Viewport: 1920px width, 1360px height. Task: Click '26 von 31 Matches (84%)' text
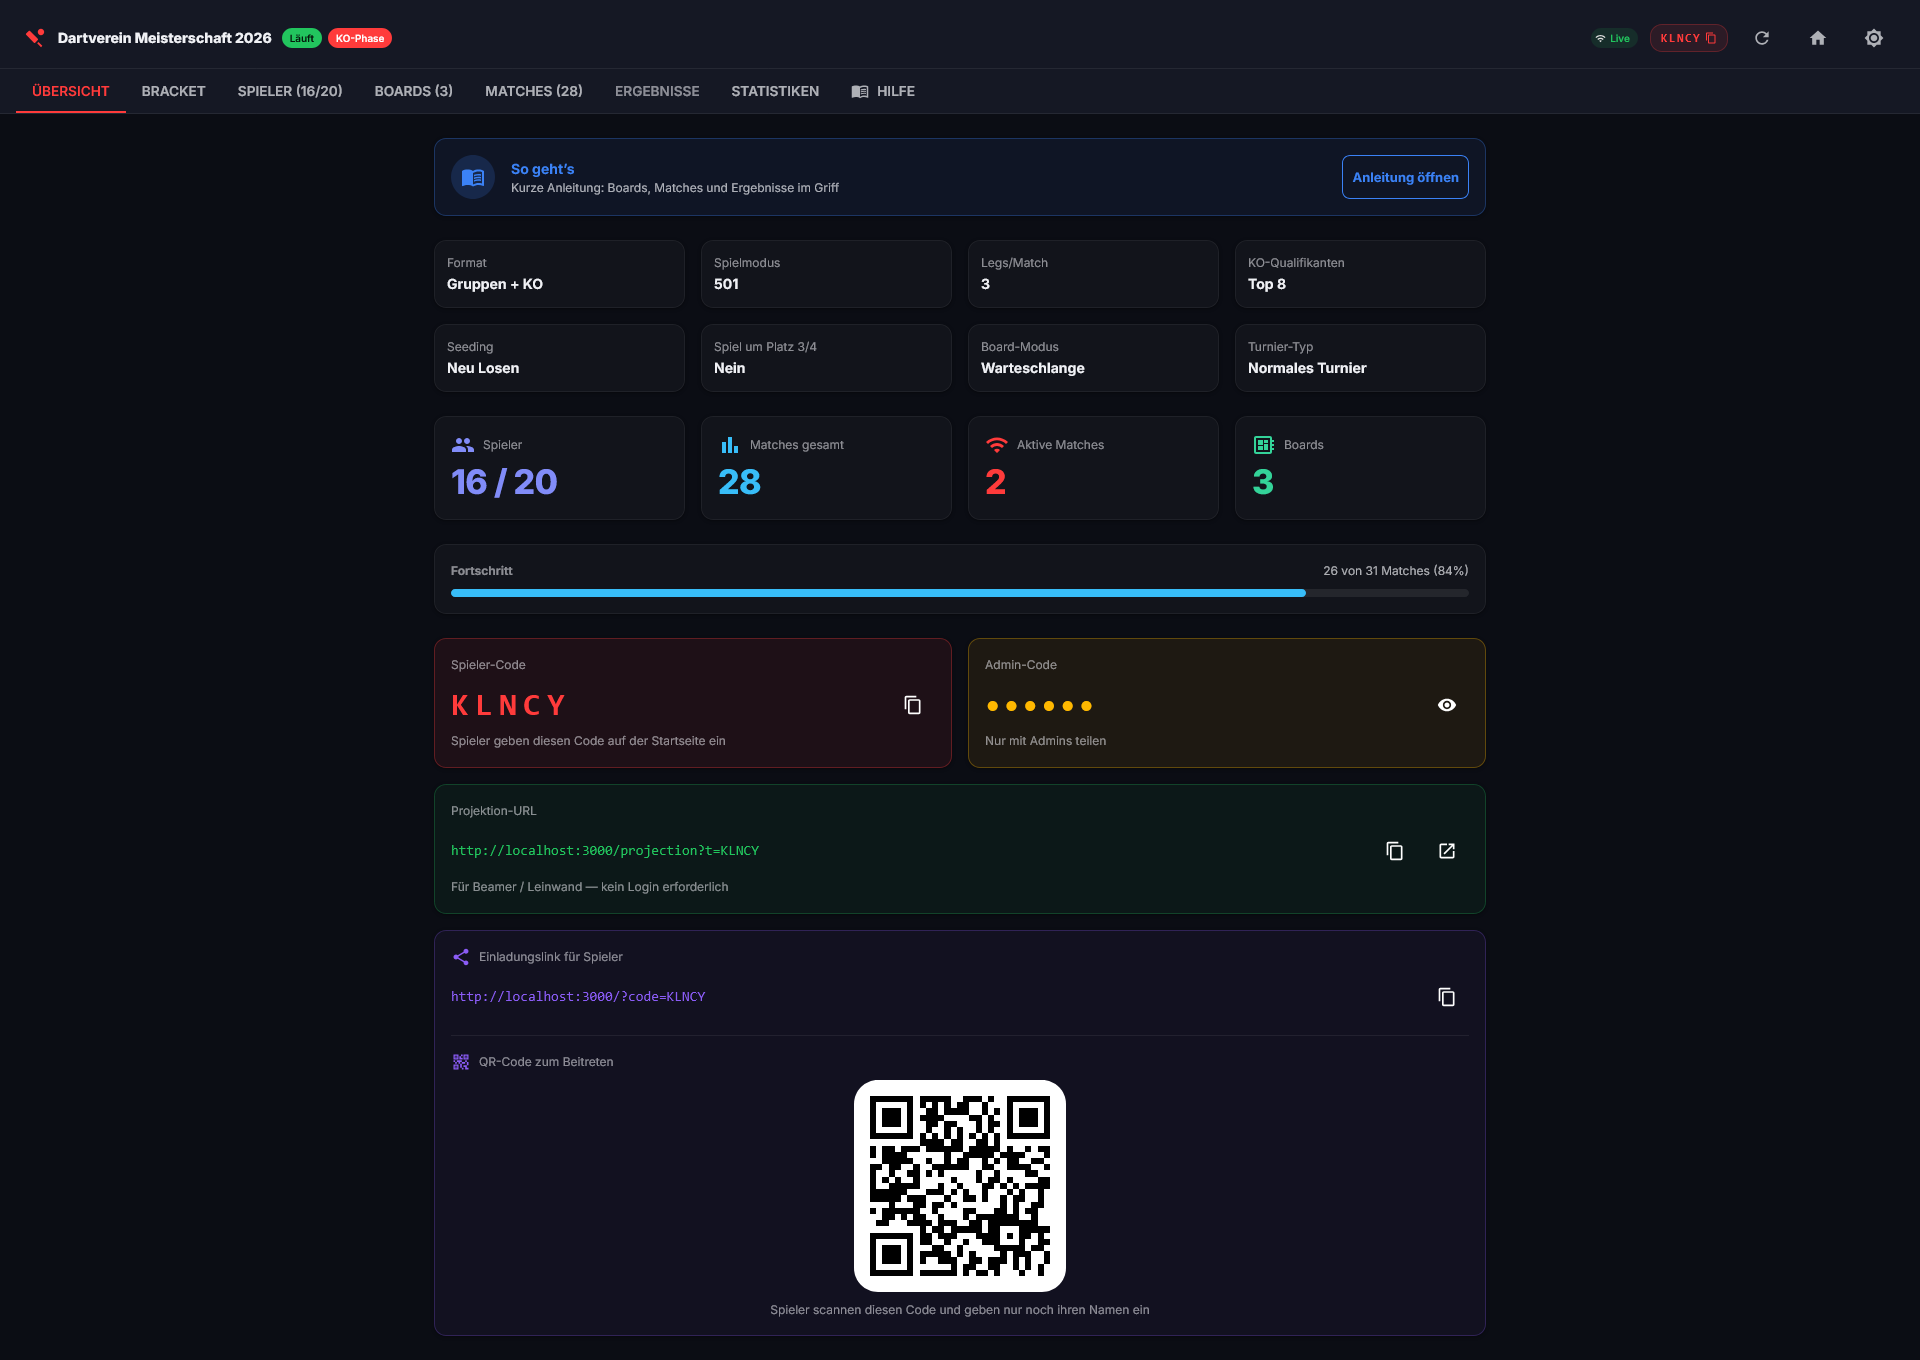tap(1396, 571)
